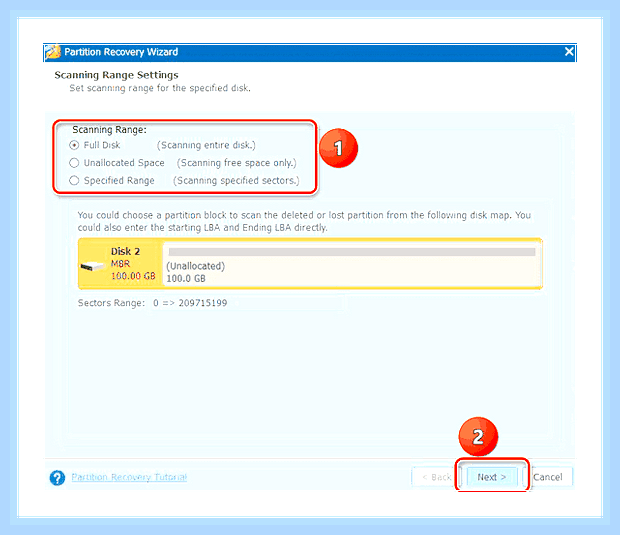Click the Disk 2 drive icon
620x535 pixels.
click(x=92, y=267)
